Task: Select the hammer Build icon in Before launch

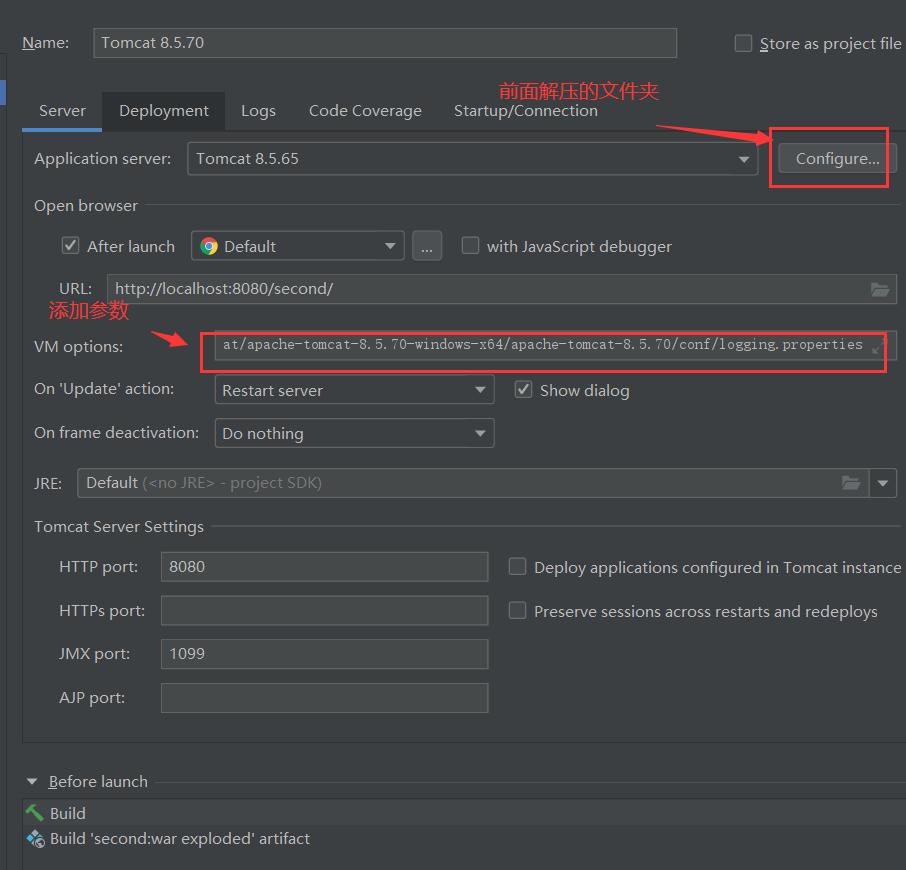Action: (x=35, y=813)
